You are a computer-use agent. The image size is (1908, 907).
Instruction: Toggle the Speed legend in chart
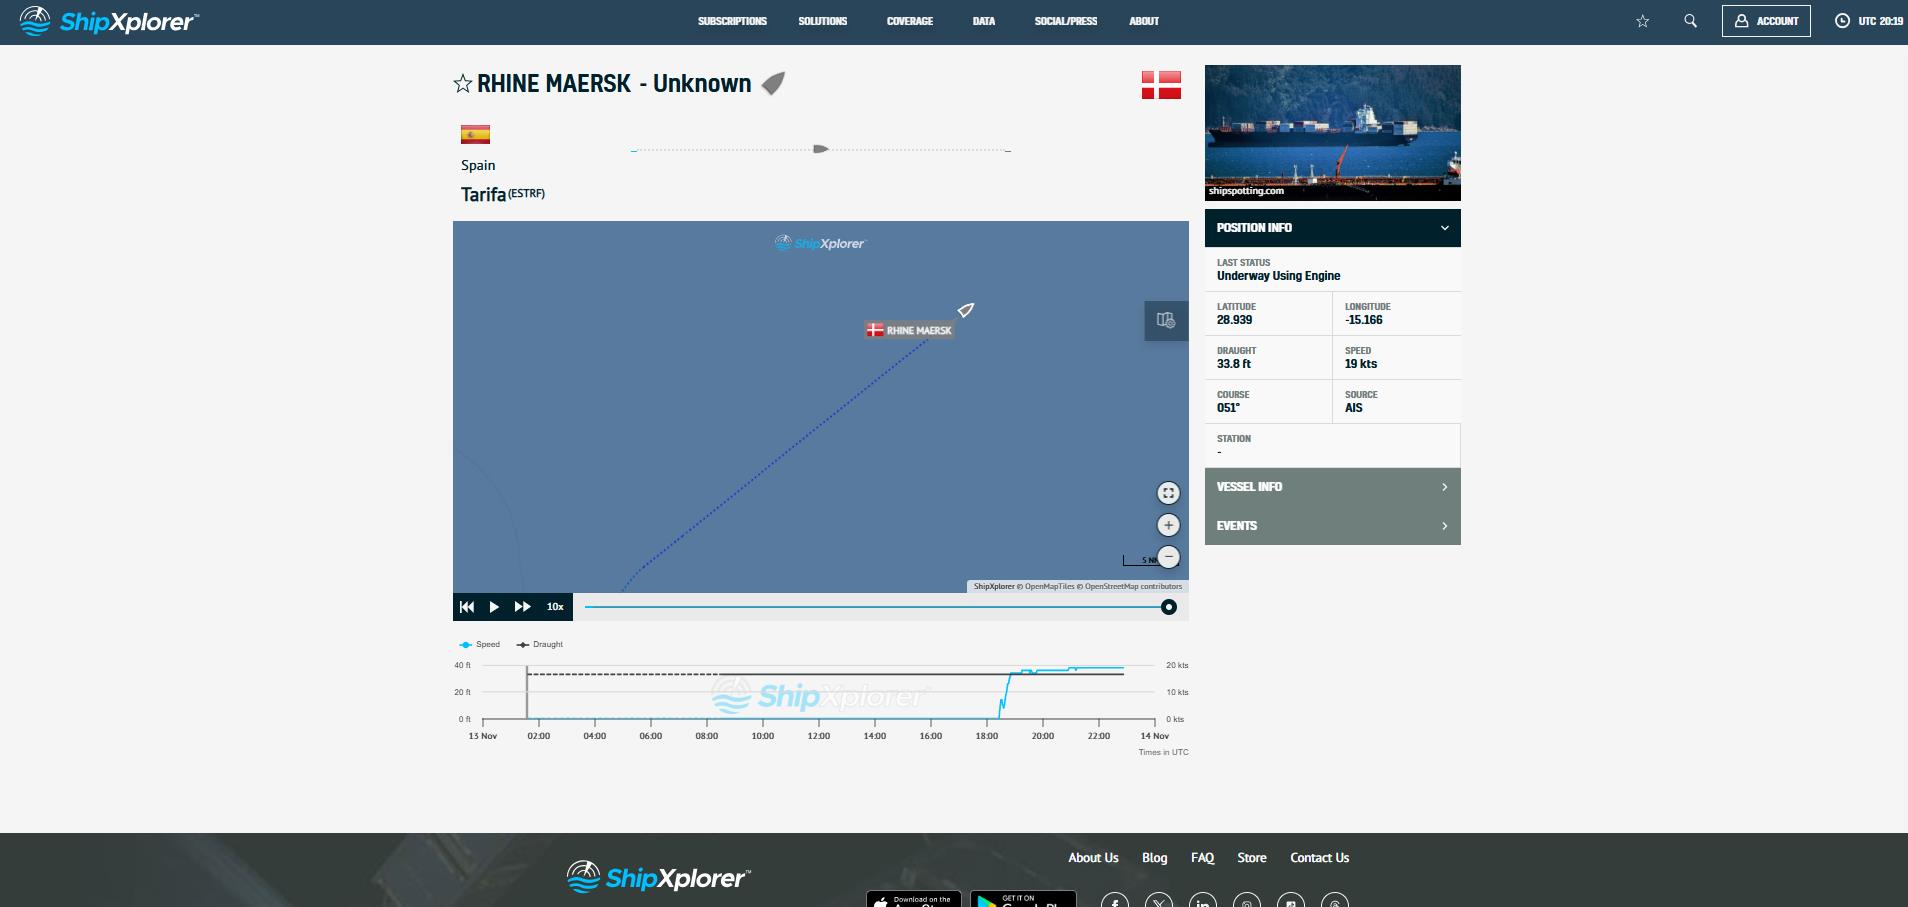coord(479,644)
